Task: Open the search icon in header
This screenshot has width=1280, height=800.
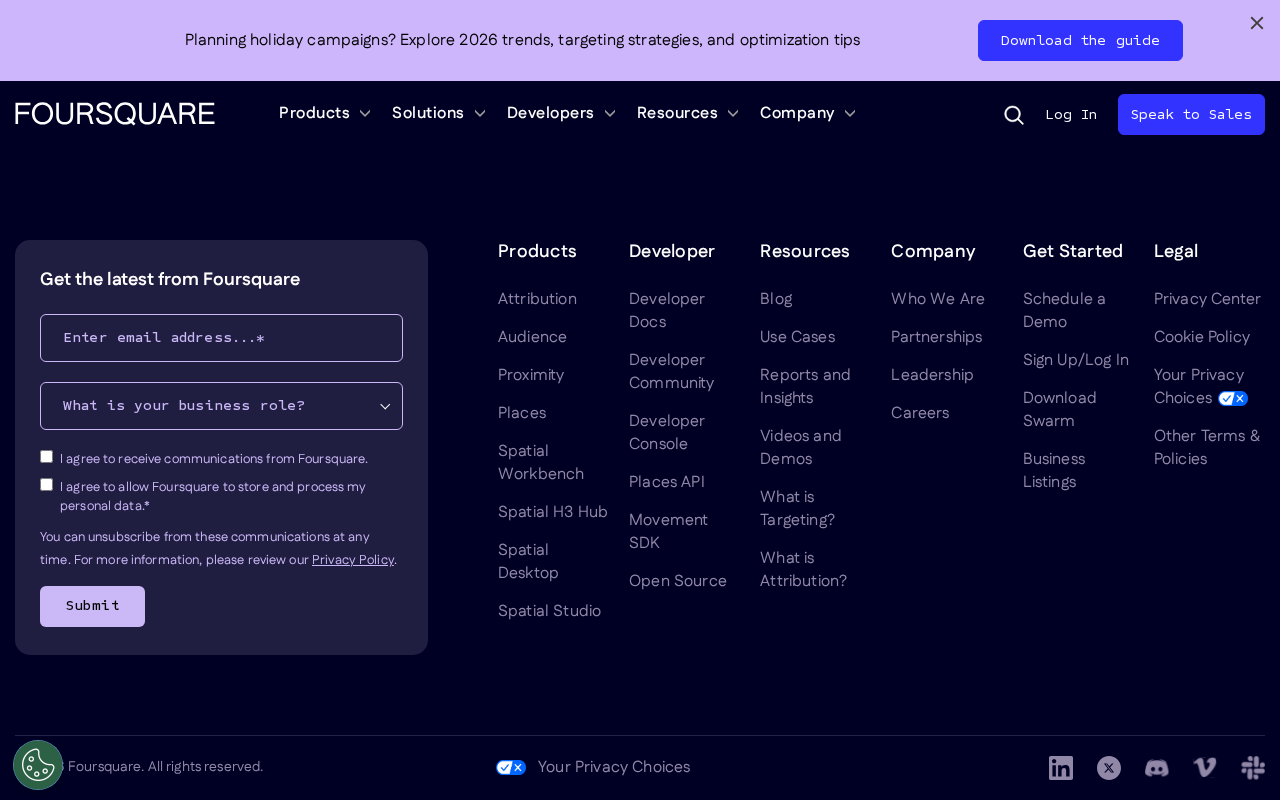Action: pyautogui.click(x=1014, y=115)
